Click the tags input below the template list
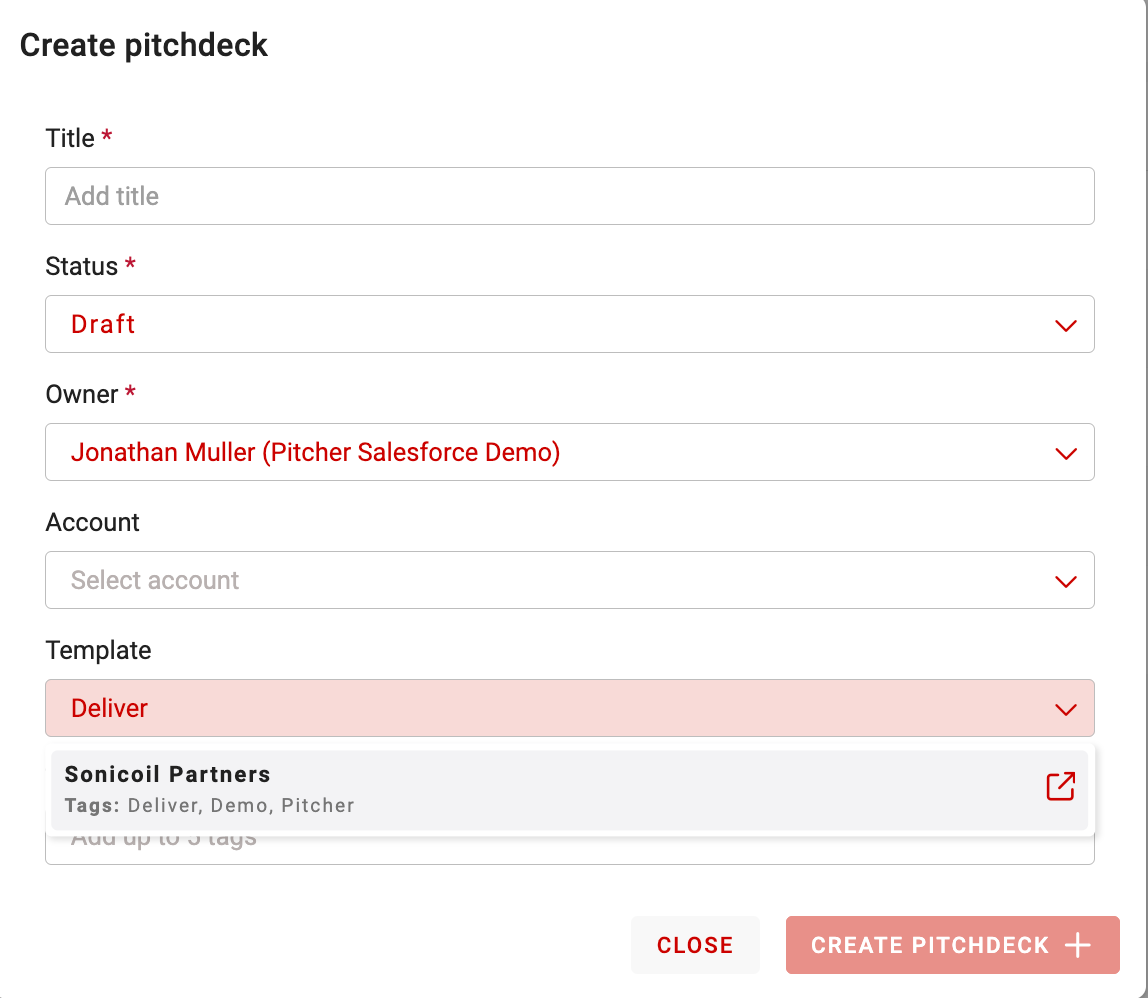 click(x=569, y=848)
